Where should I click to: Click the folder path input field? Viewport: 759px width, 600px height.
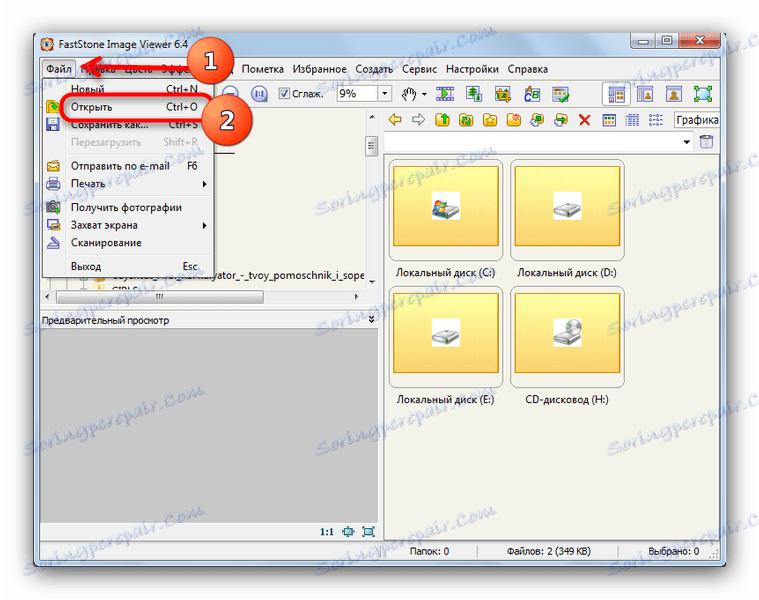(x=532, y=142)
